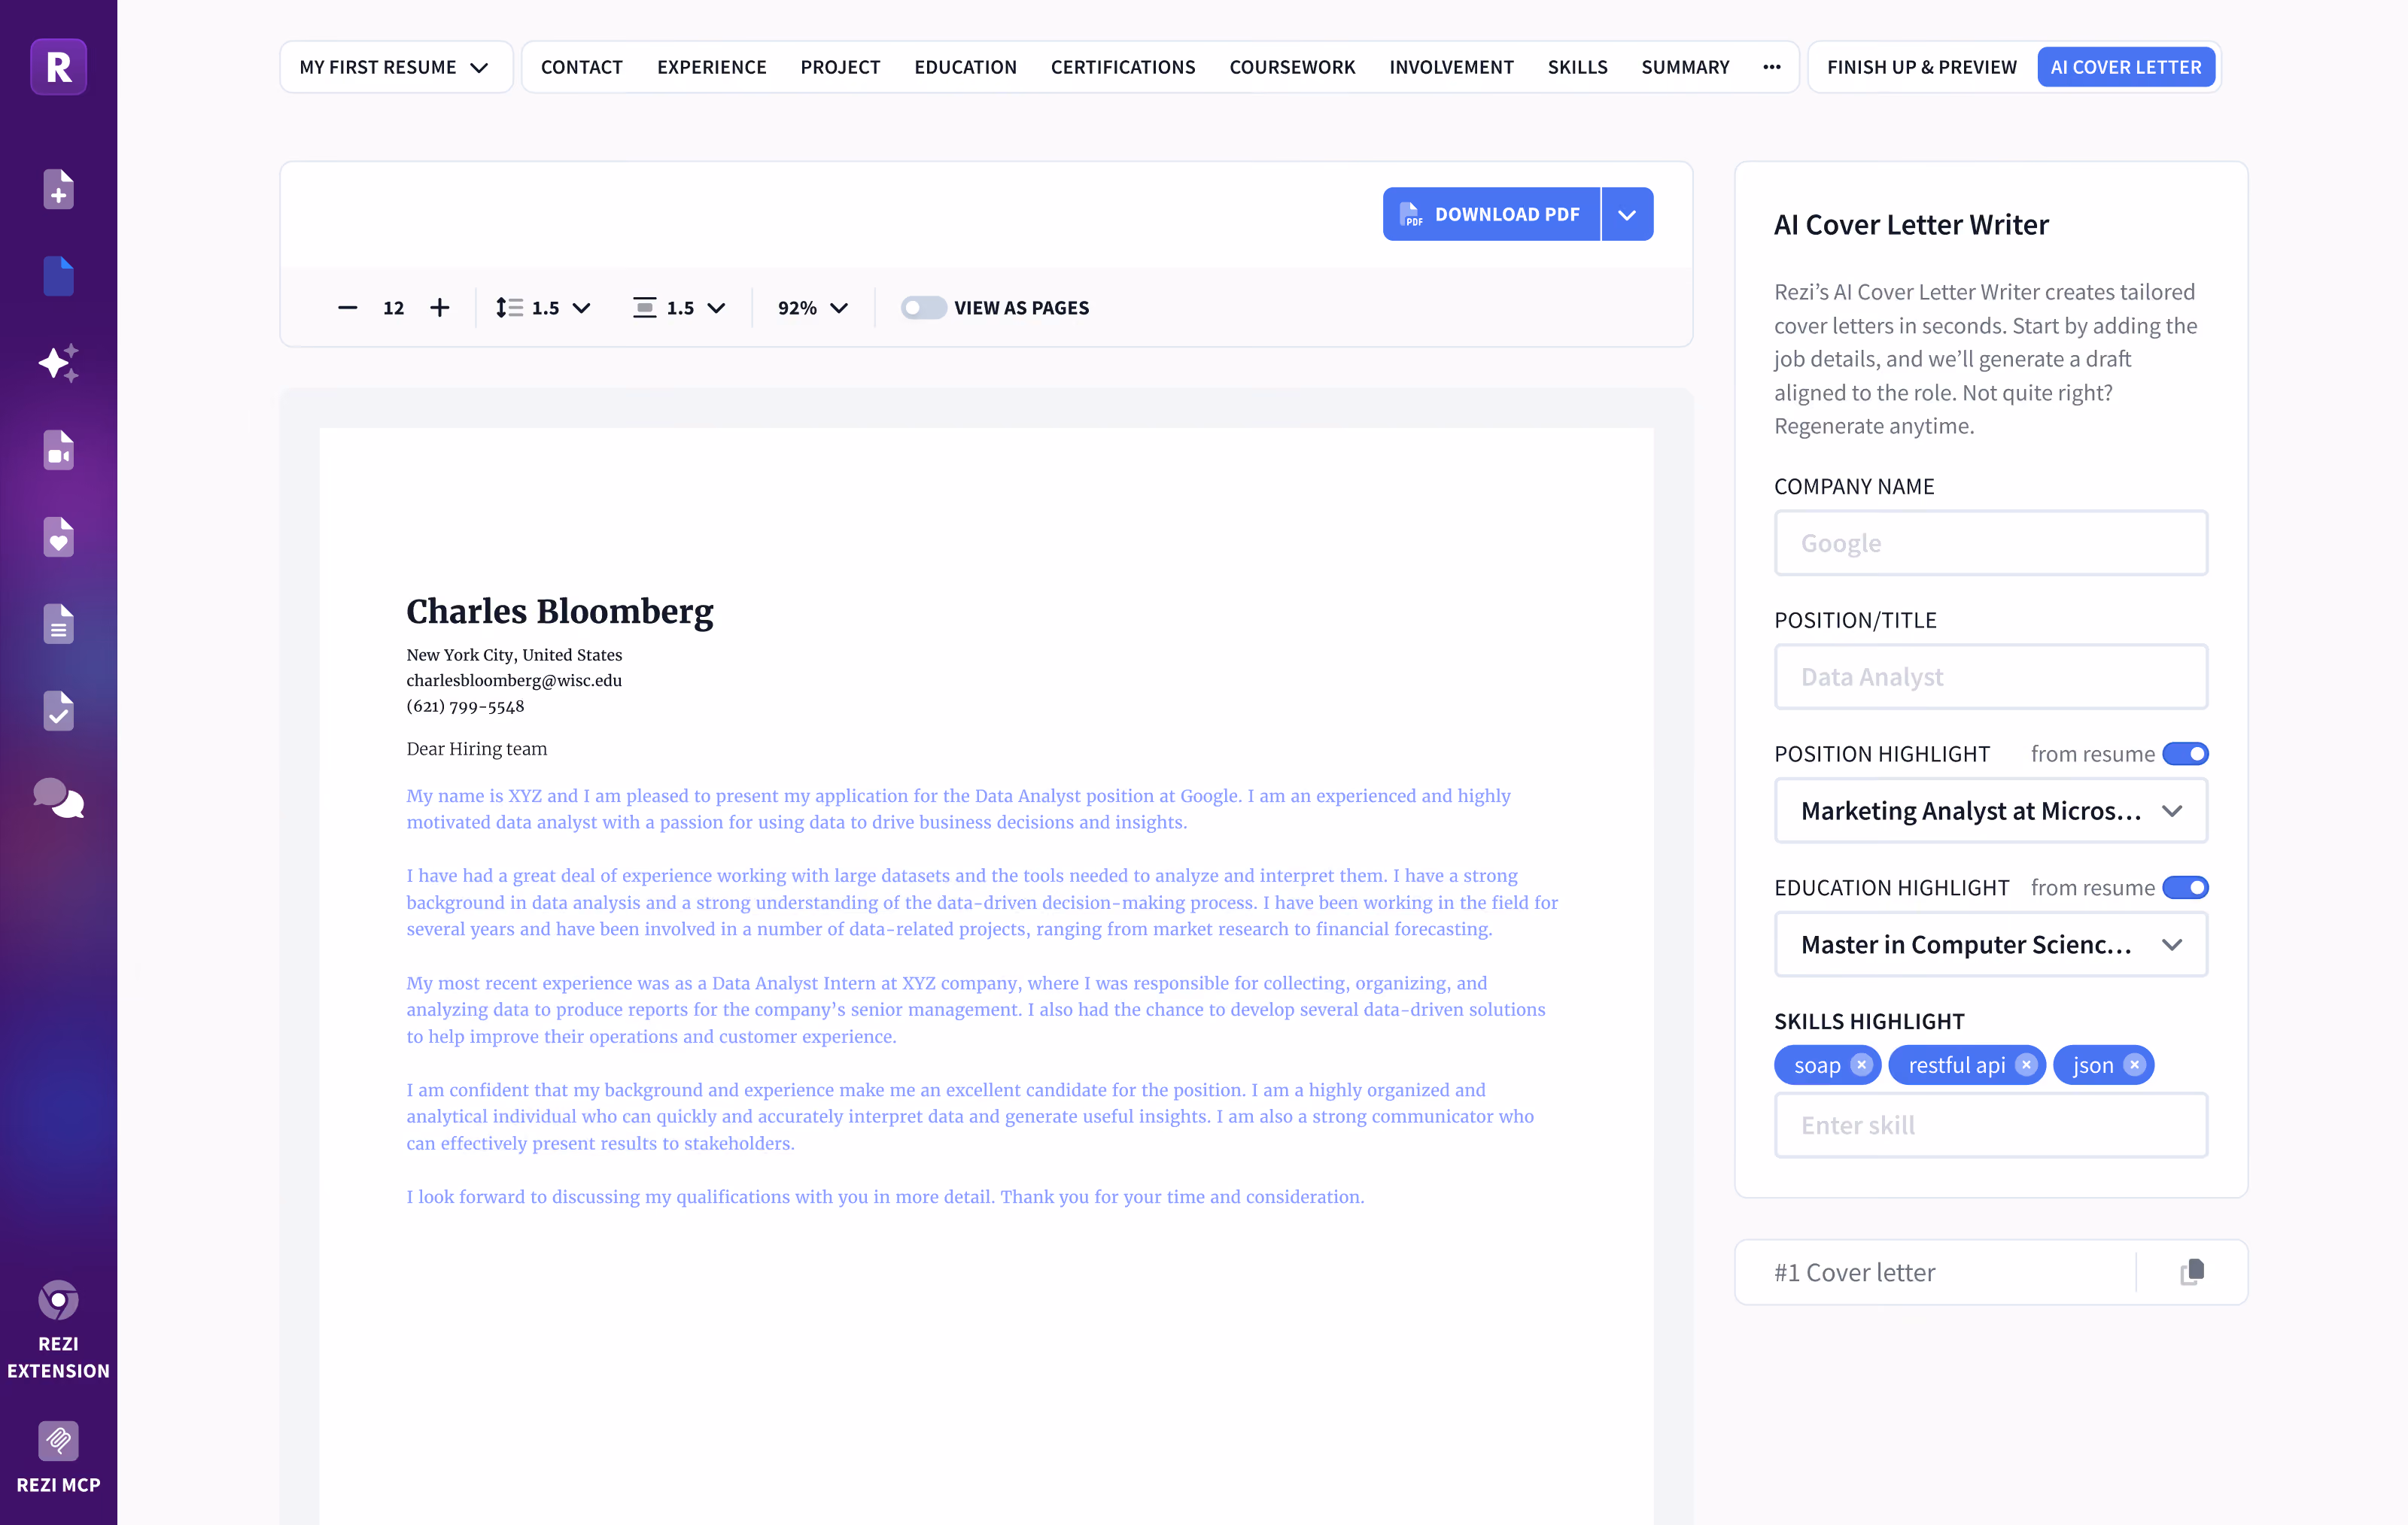The width and height of the screenshot is (2408, 1525).
Task: Go to the Coursework tab
Action: (x=1292, y=67)
